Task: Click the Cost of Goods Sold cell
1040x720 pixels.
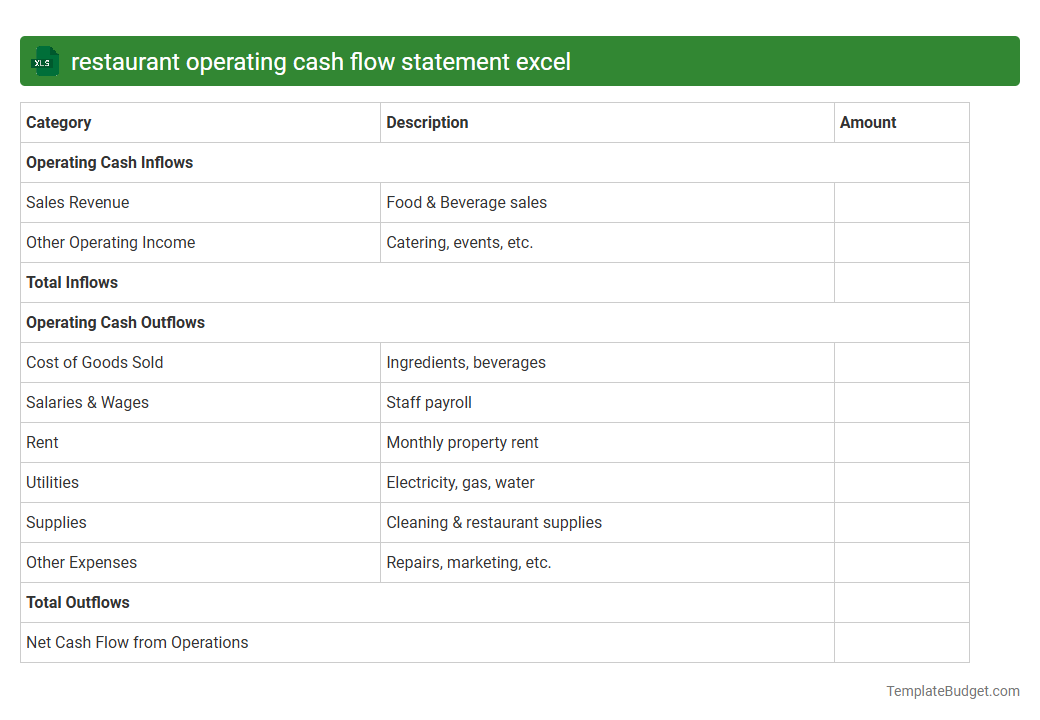Action: point(94,362)
